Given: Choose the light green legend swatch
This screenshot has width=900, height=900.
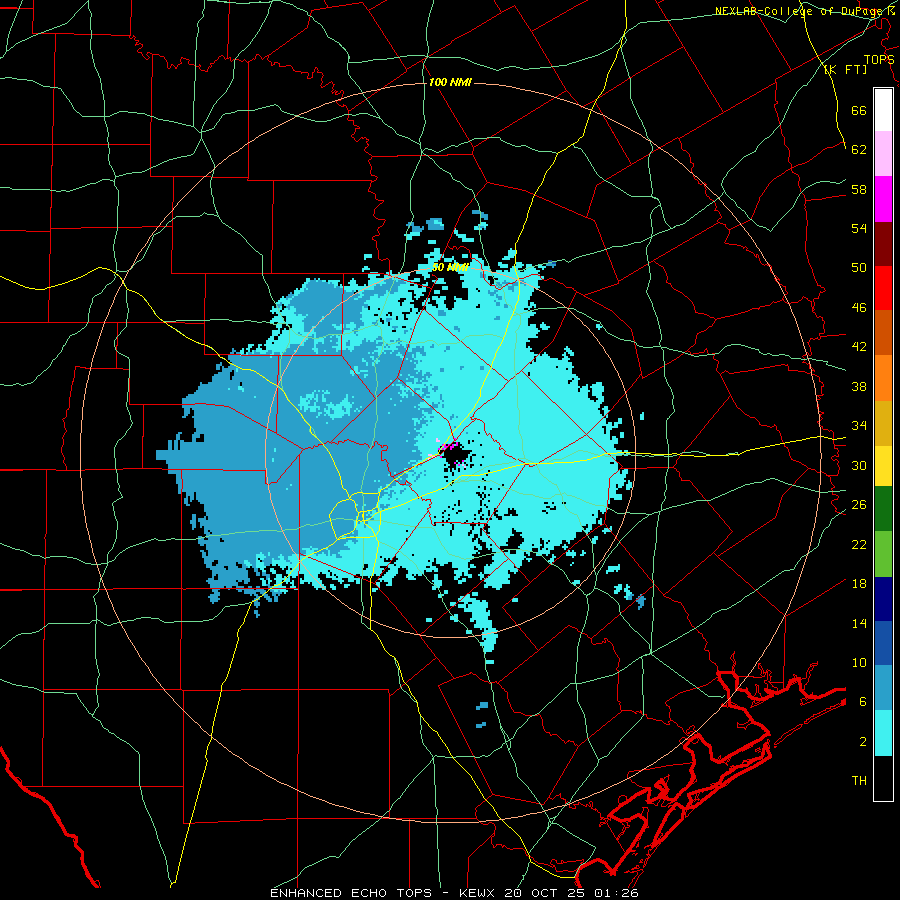Looking at the screenshot, I should (x=883, y=554).
